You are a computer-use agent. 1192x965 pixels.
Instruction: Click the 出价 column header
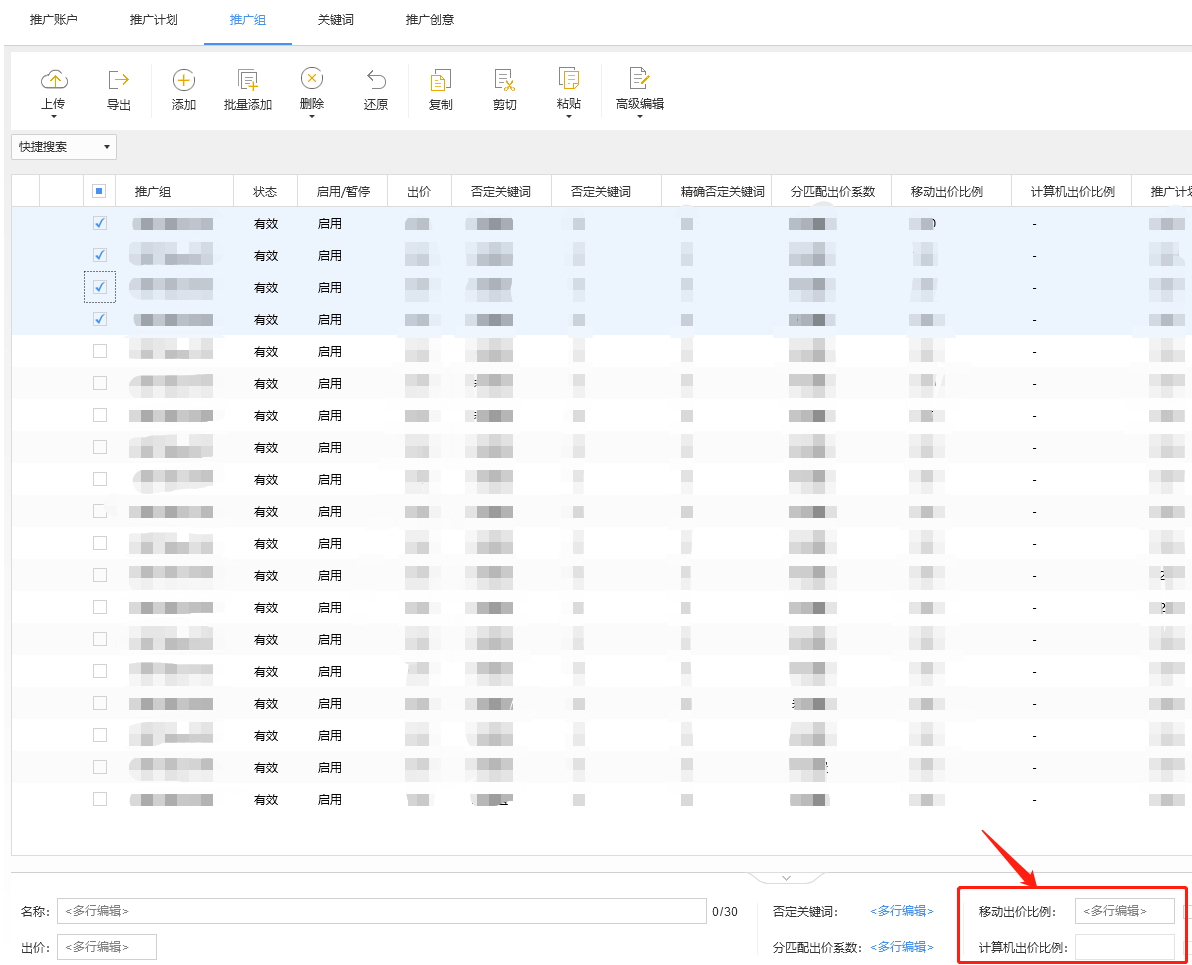pos(419,192)
